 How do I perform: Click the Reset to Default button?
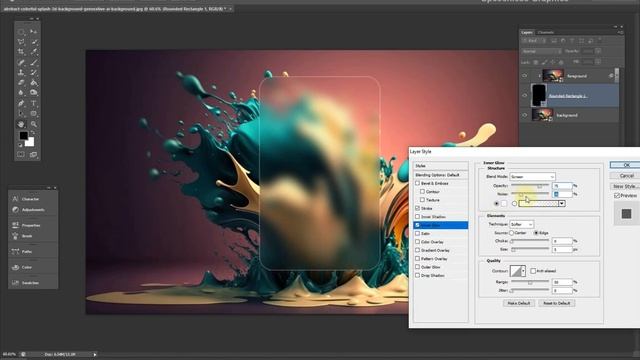click(556, 303)
